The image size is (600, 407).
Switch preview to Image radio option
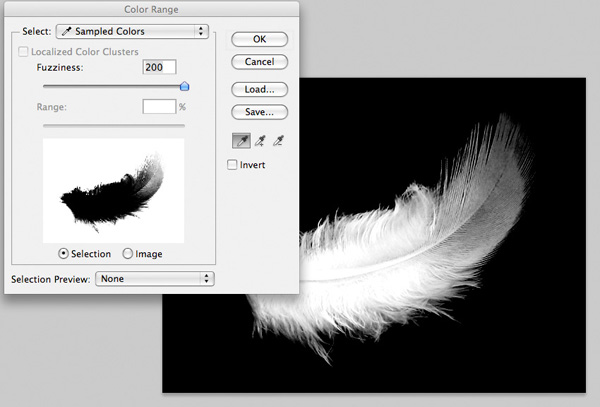[128, 254]
